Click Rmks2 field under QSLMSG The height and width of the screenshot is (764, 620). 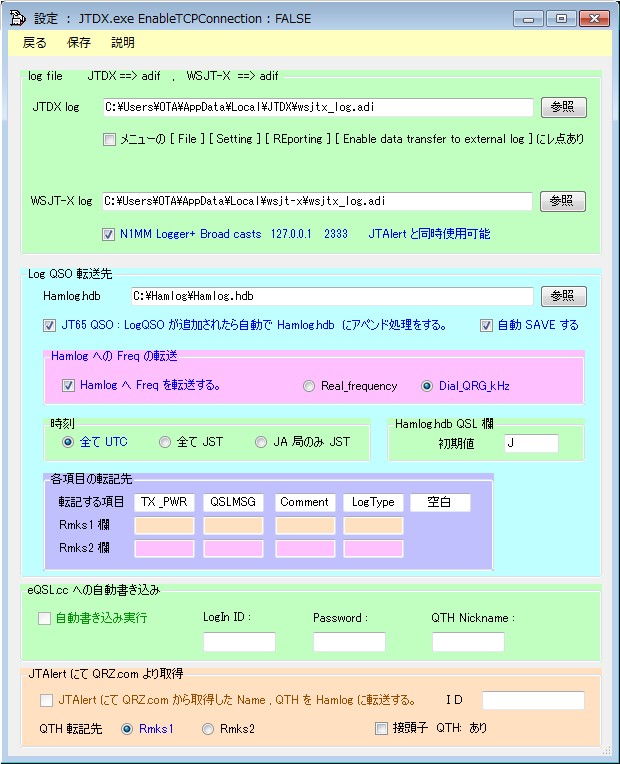(x=233, y=549)
